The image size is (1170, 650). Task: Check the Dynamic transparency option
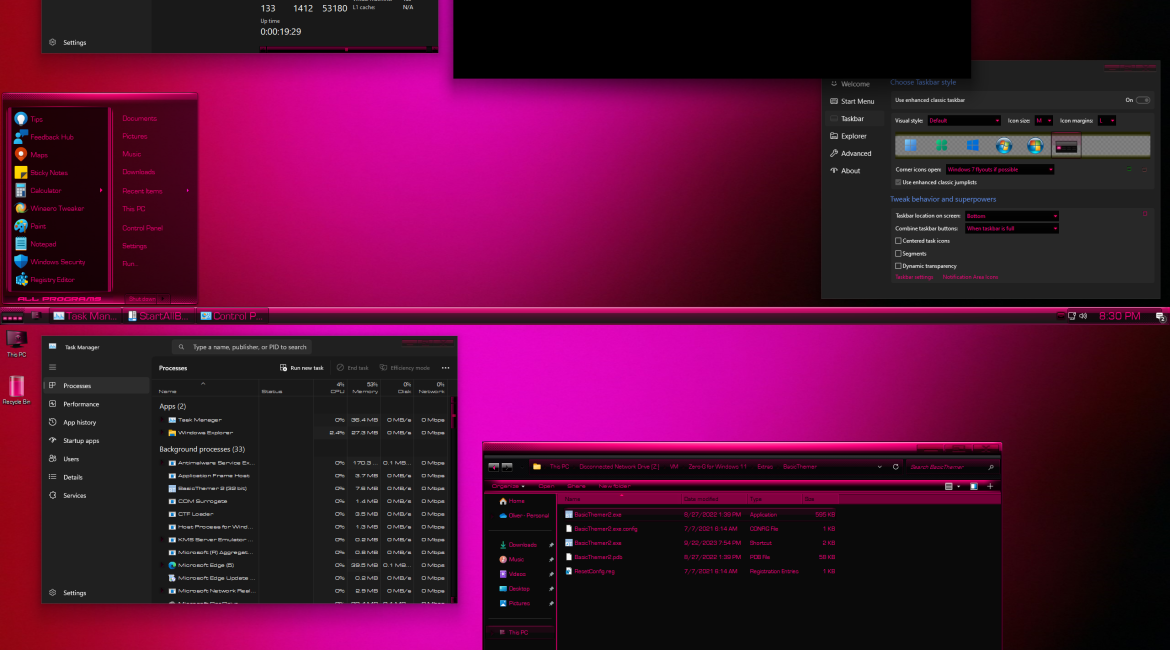click(x=898, y=266)
